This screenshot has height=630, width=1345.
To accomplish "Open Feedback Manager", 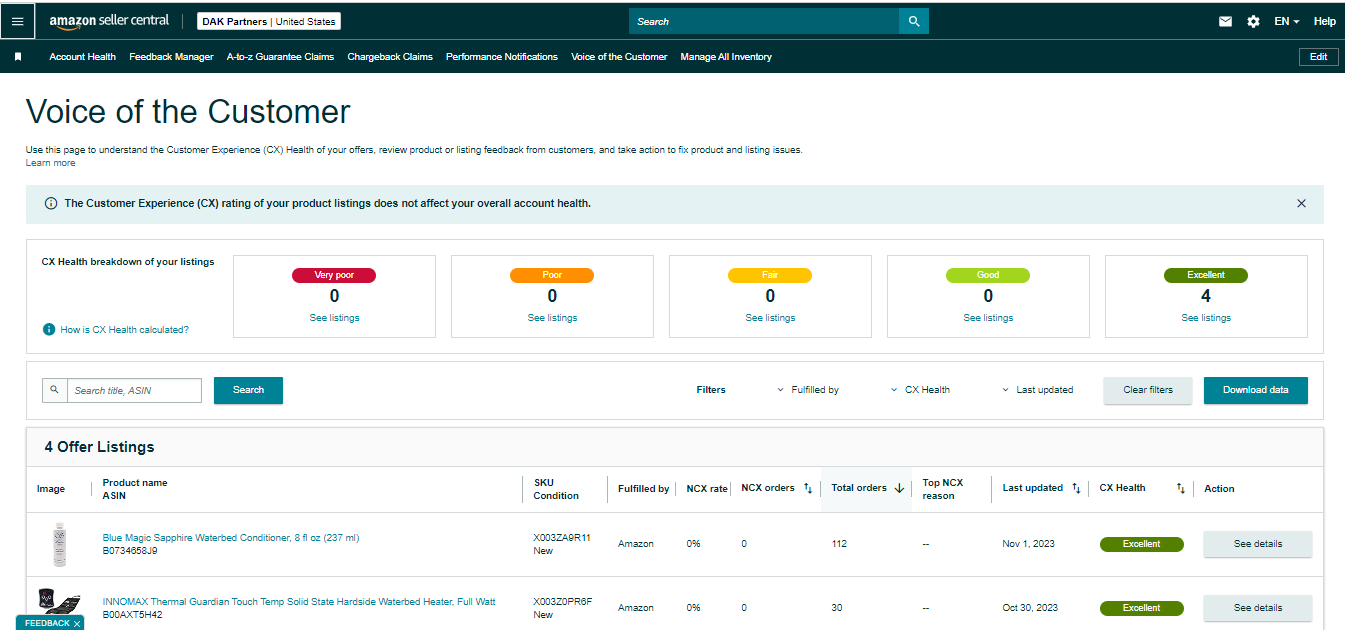I will pyautogui.click(x=171, y=57).
